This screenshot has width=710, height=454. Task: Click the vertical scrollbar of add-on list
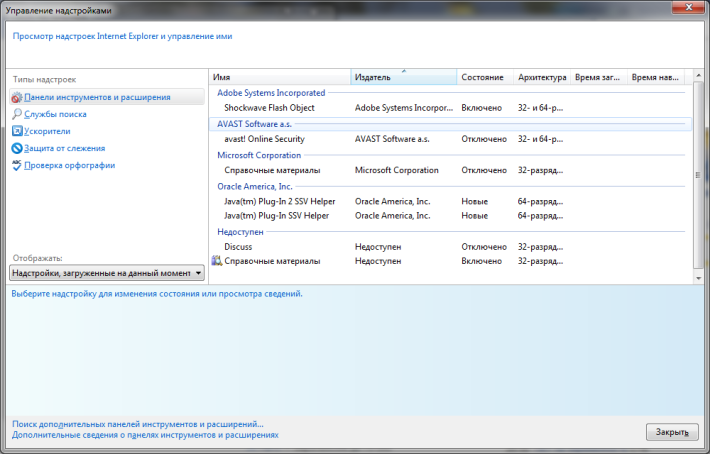pyautogui.click(x=697, y=170)
